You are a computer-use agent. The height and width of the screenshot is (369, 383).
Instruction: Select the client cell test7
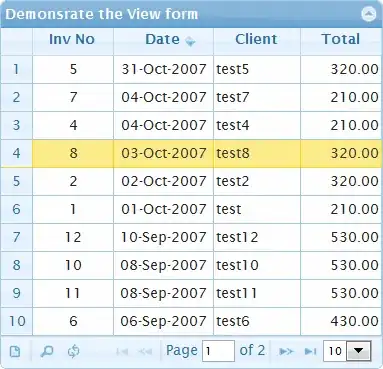(257, 97)
